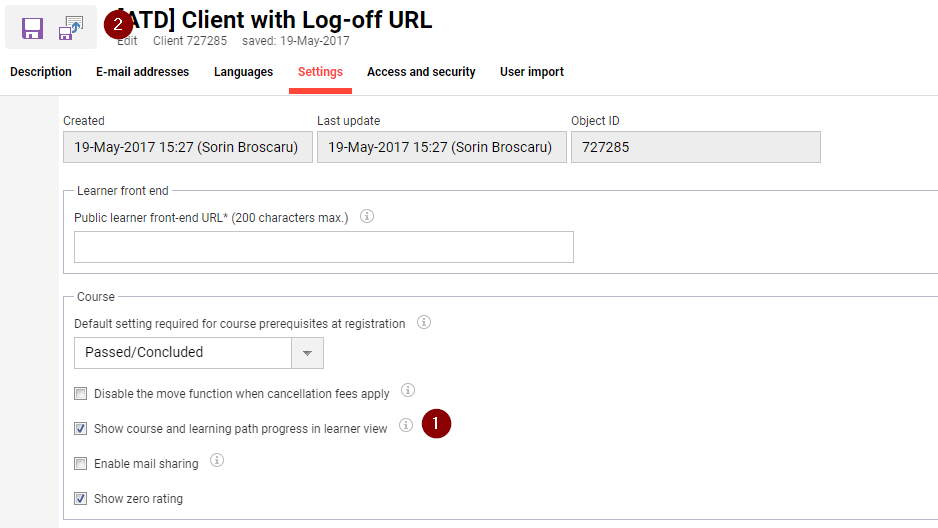Click the red numbered marker 1

(x=436, y=424)
